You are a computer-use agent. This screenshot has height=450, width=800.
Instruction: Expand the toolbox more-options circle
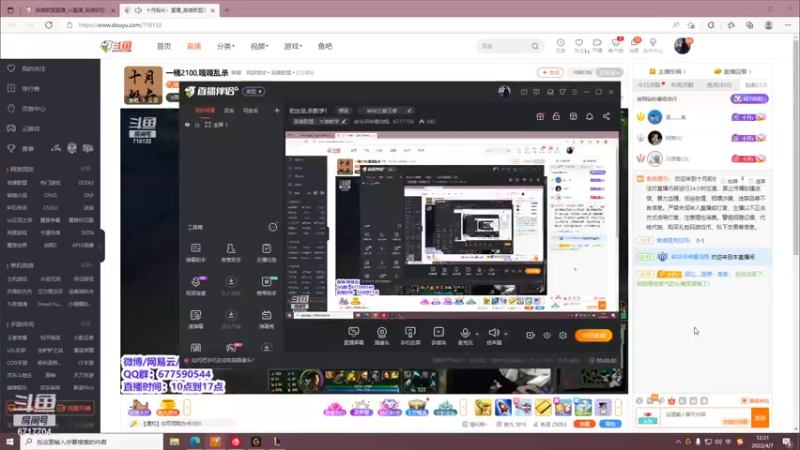[x=273, y=227]
